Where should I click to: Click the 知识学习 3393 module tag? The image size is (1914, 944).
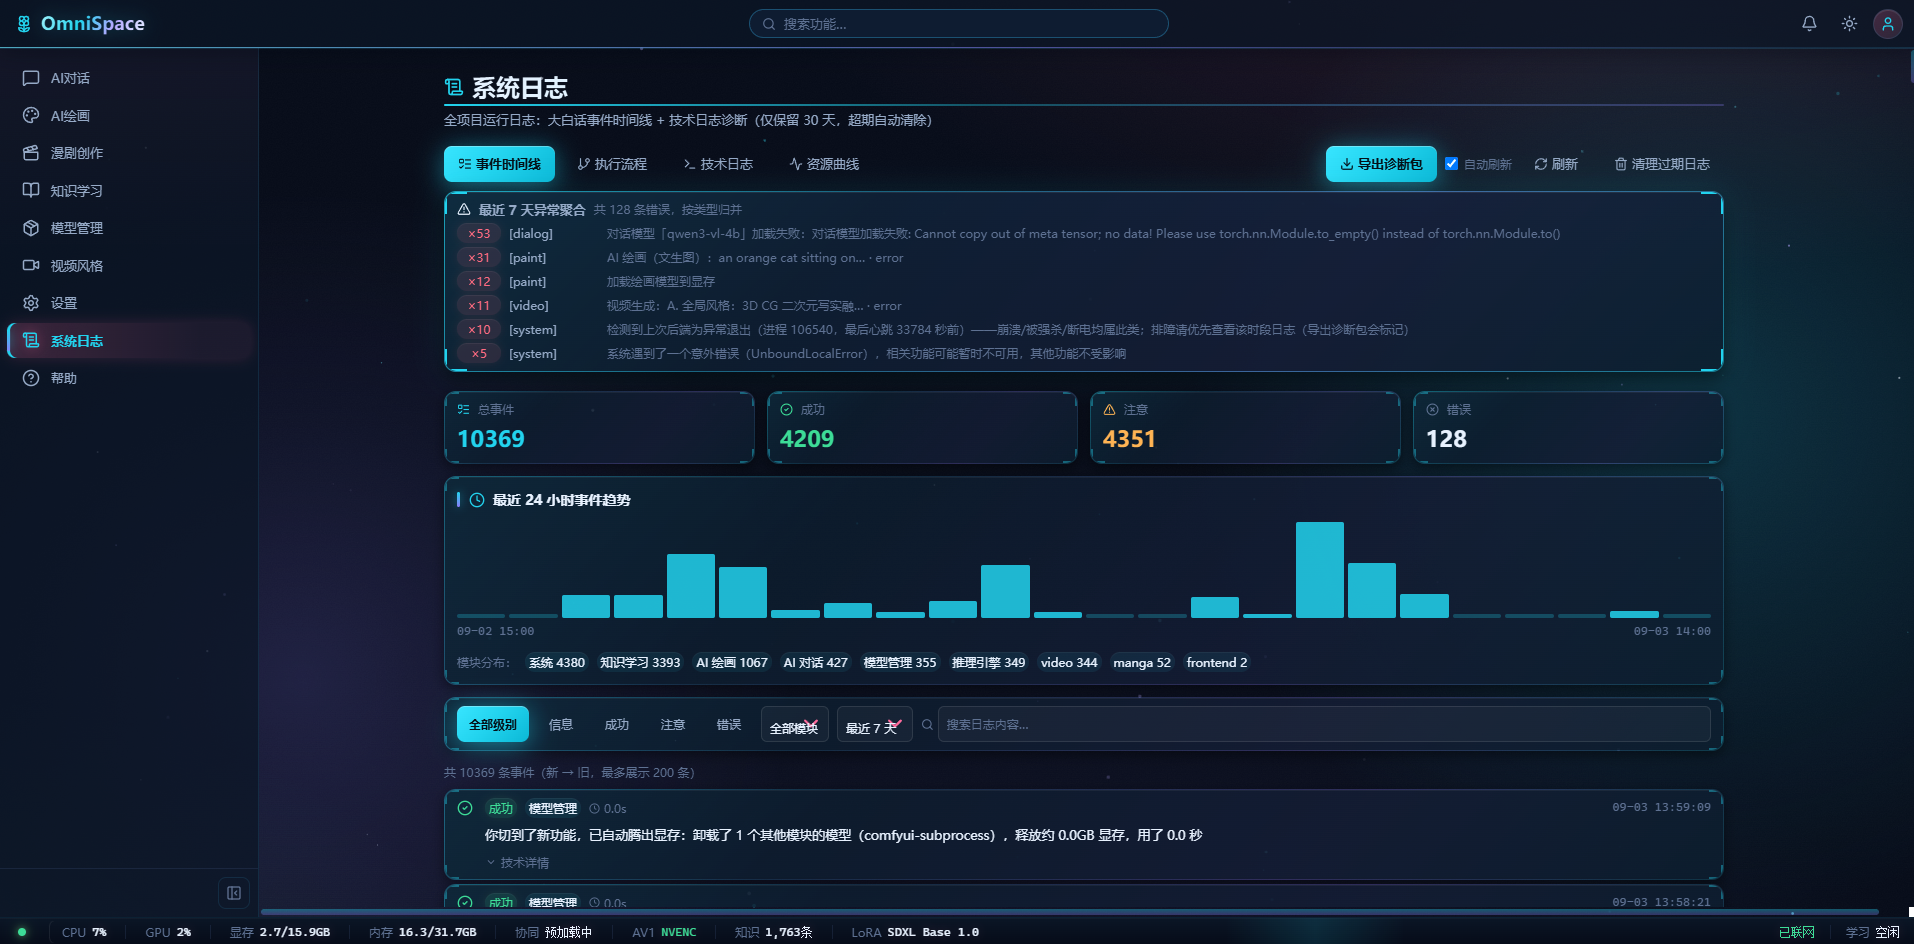(x=640, y=662)
